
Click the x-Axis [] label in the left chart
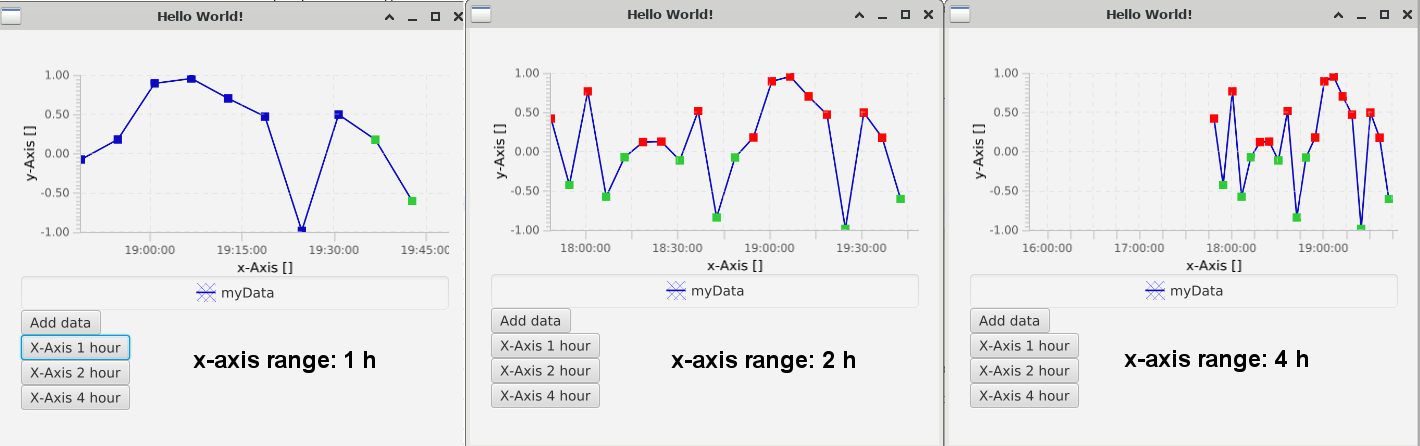[265, 267]
